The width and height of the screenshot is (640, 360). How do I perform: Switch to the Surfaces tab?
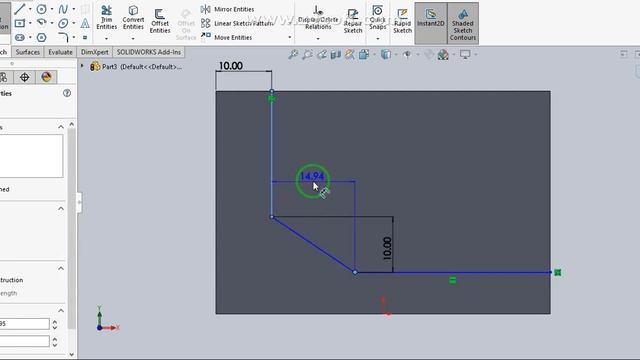point(28,52)
